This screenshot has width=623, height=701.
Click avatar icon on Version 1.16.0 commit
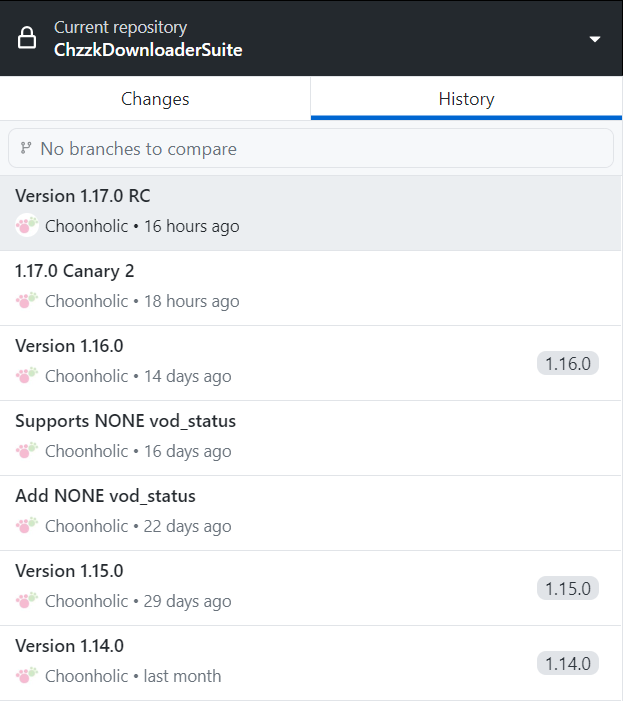pos(27,376)
